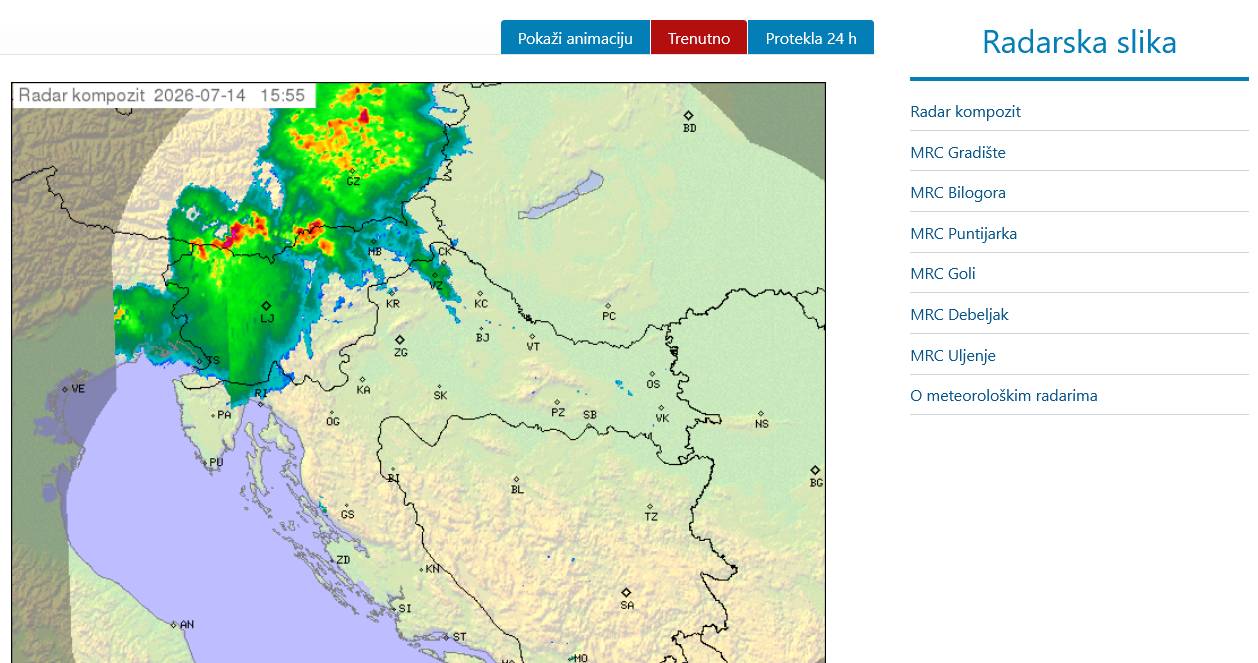Viewport: 1258px width, 663px height.
Task: Open the MRC Puntijarka radar link
Action: click(963, 233)
